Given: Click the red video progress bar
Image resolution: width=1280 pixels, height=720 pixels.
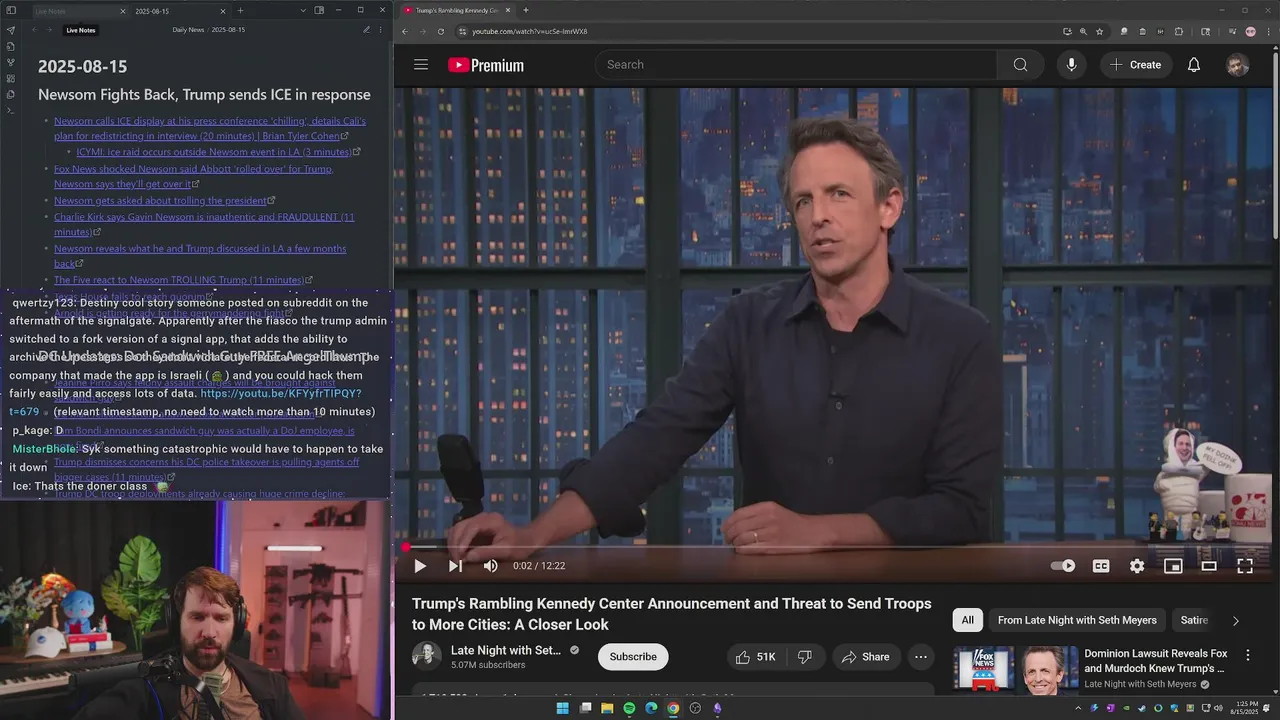Looking at the screenshot, I should [836, 547].
